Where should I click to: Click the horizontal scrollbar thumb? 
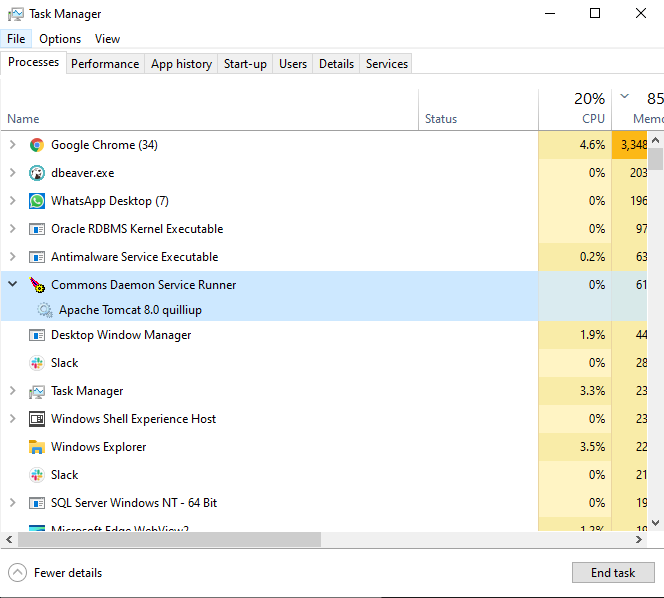(169, 540)
